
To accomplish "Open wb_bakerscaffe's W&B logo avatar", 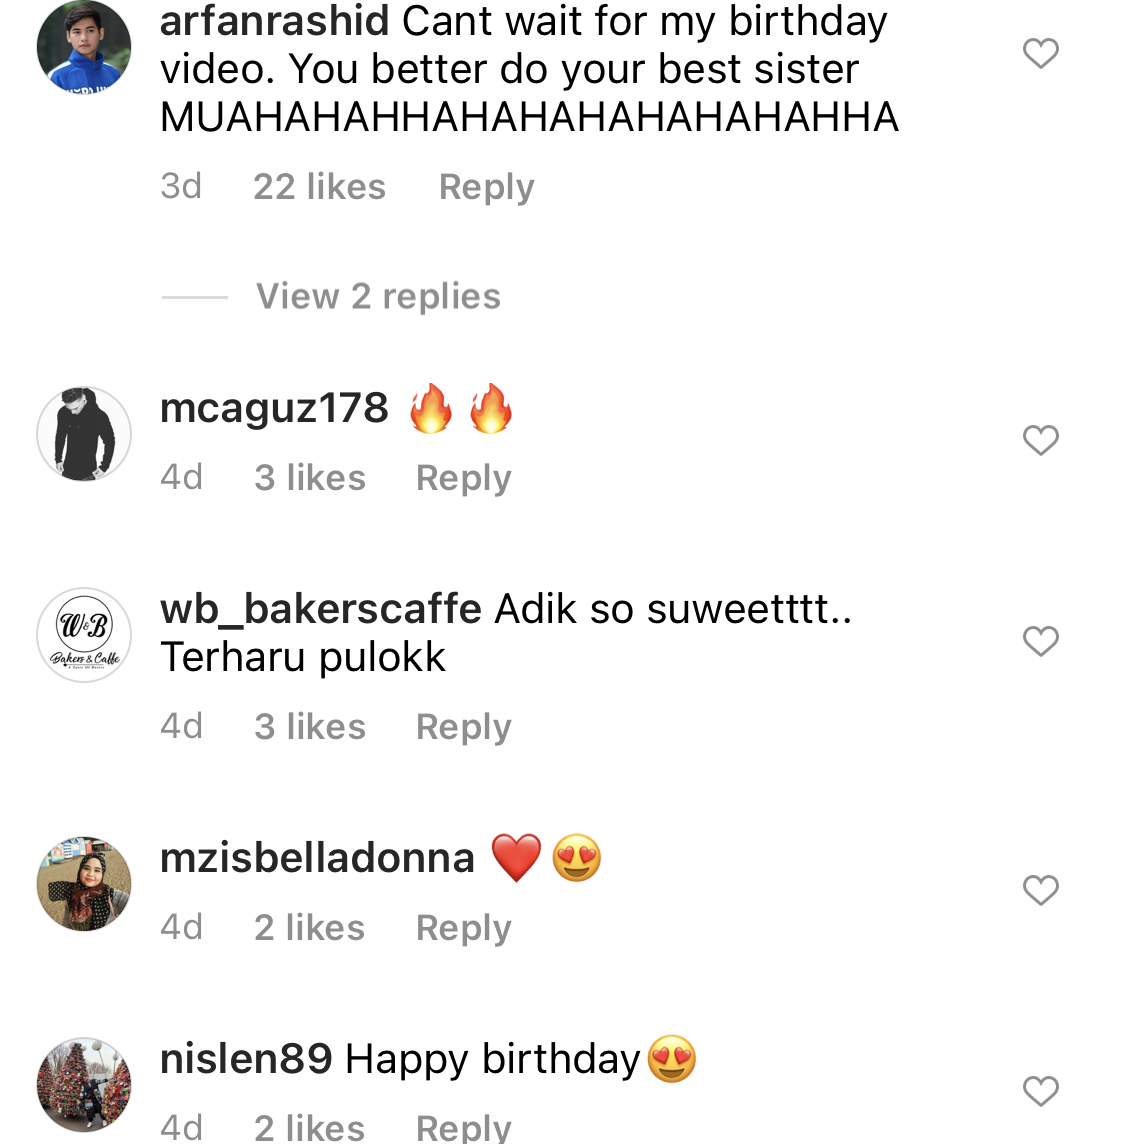I will (x=84, y=635).
